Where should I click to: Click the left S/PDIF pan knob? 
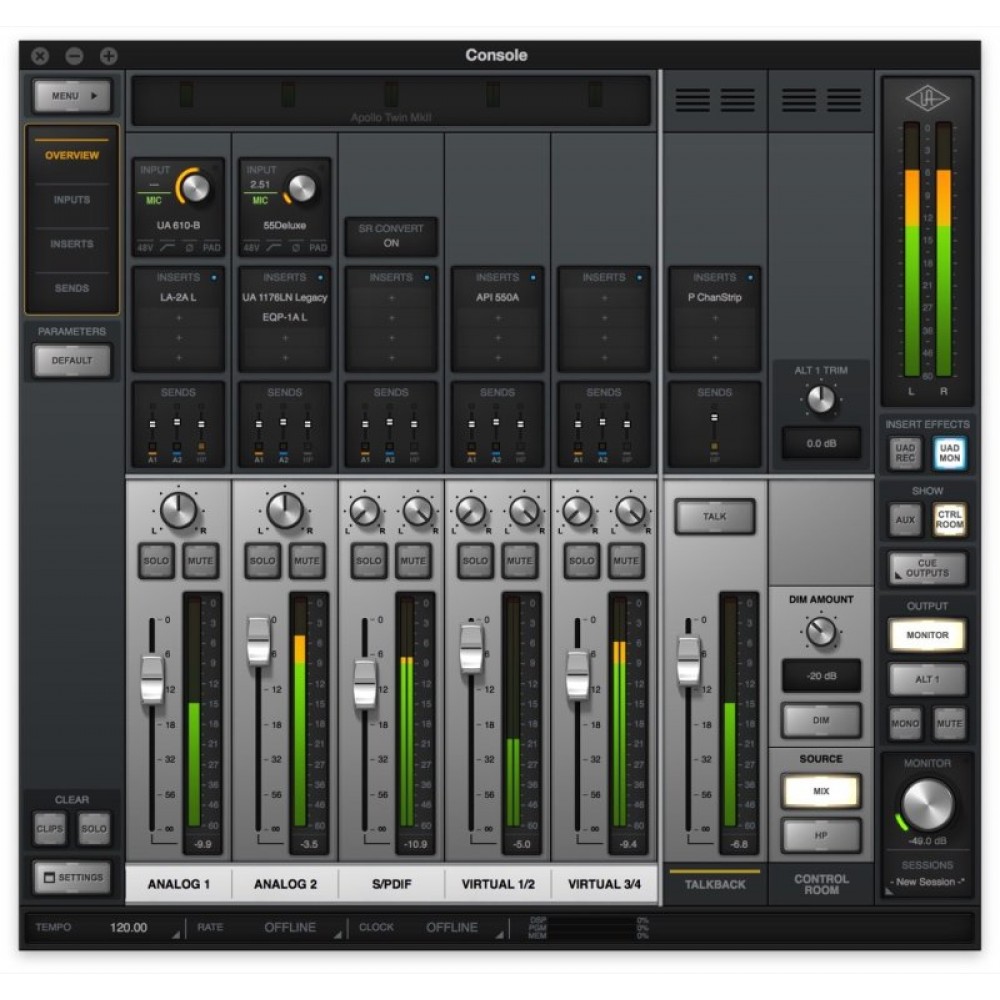point(365,511)
